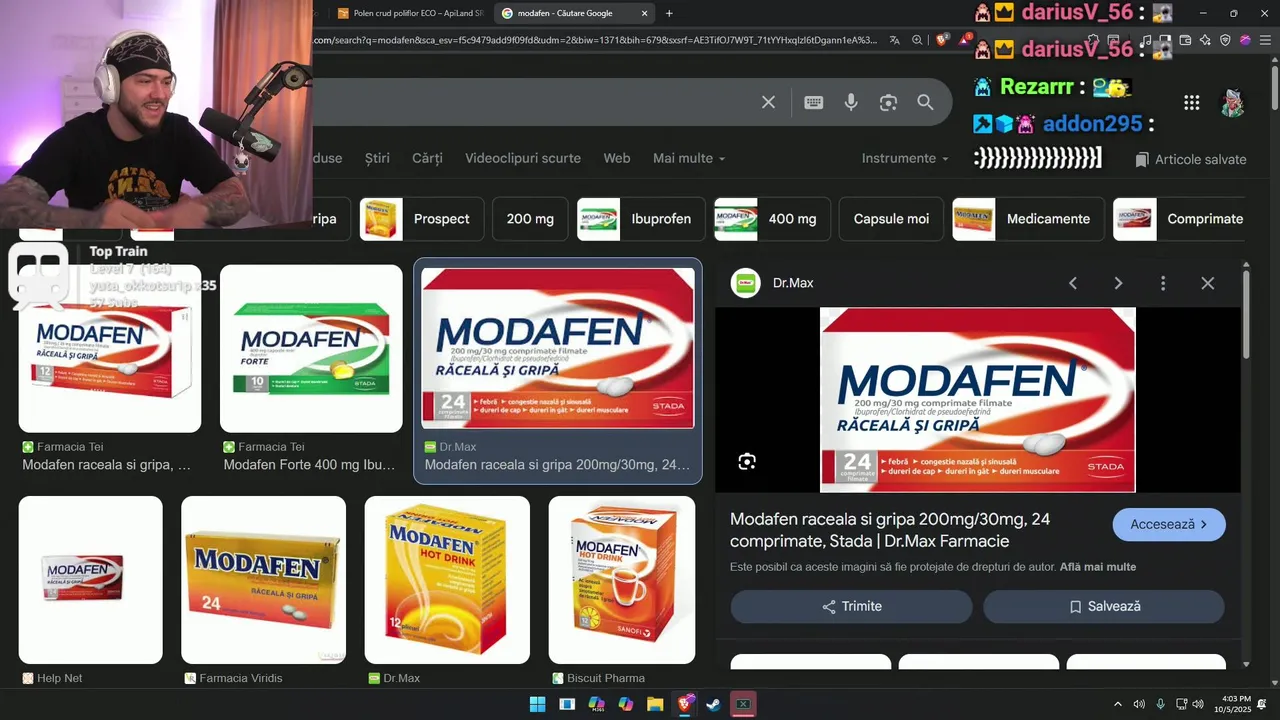
Task: Open Brave Rewards triangle icon
Action: pyautogui.click(x=965, y=40)
